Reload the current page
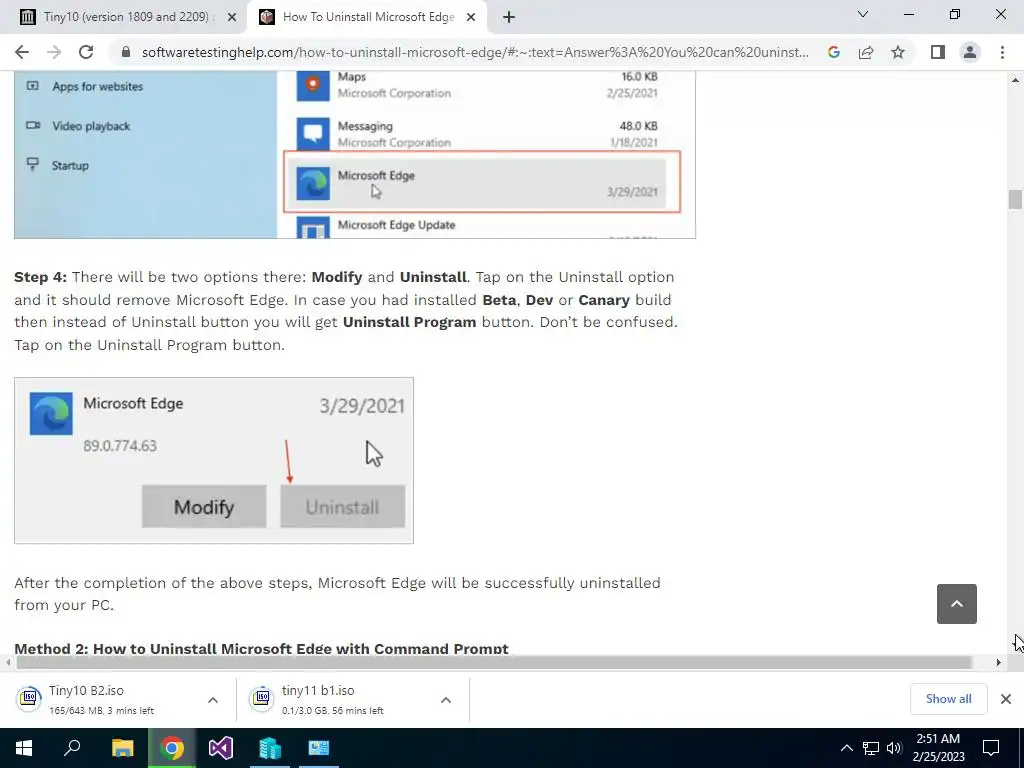1024x768 pixels. (x=86, y=52)
